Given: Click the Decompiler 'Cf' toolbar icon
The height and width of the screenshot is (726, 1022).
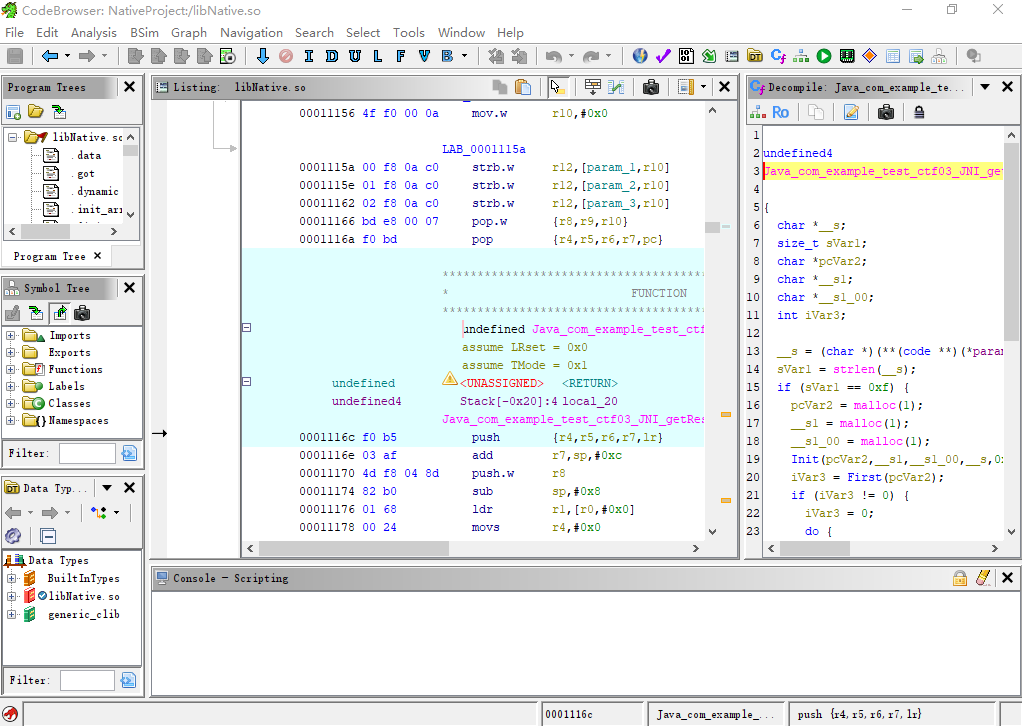Looking at the screenshot, I should tap(778, 56).
